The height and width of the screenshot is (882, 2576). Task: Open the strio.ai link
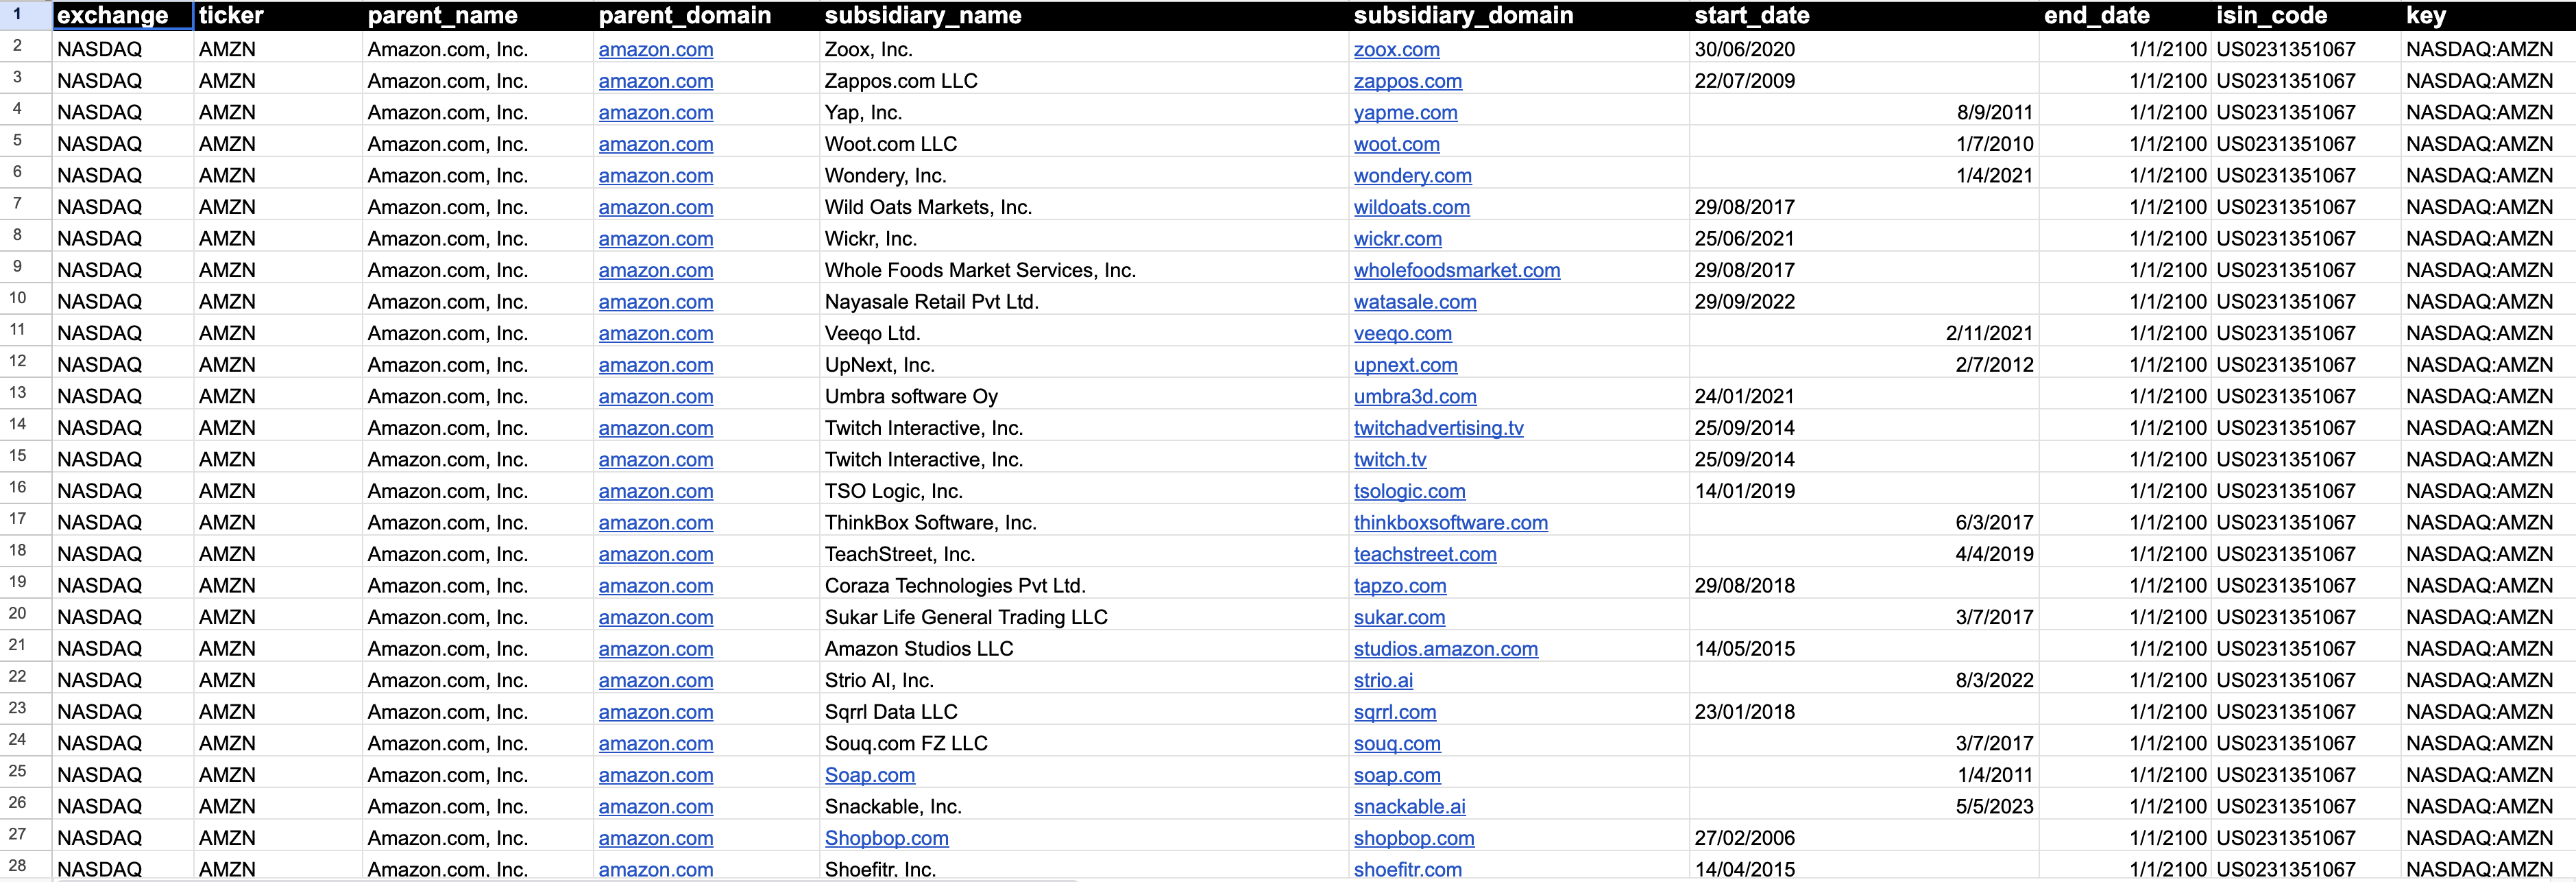(1383, 680)
